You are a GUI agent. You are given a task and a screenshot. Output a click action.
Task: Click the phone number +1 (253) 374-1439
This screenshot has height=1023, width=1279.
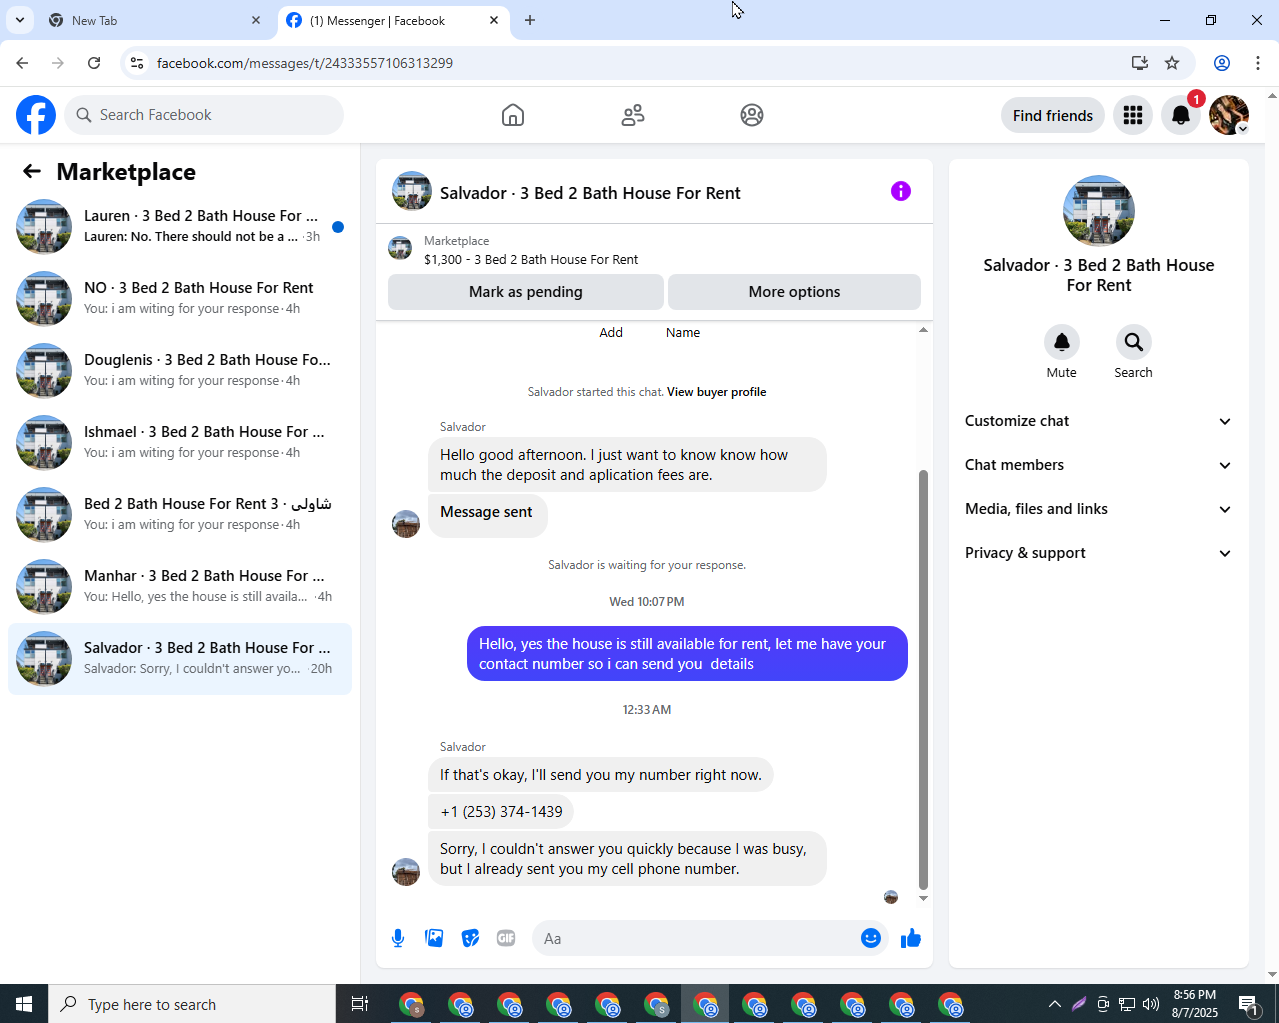pyautogui.click(x=501, y=812)
